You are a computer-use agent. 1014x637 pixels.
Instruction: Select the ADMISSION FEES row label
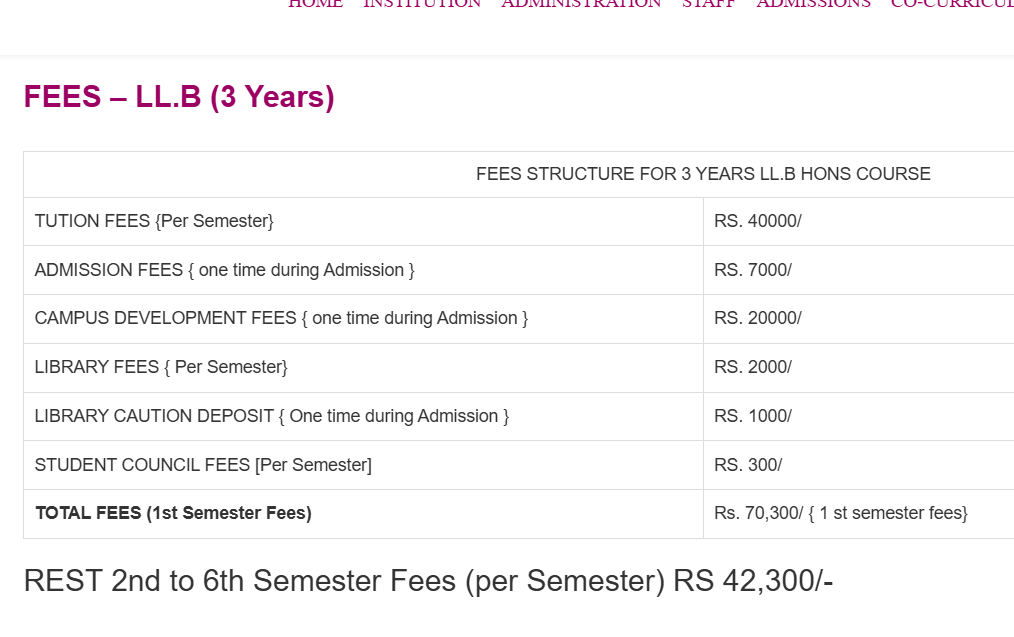tap(224, 270)
